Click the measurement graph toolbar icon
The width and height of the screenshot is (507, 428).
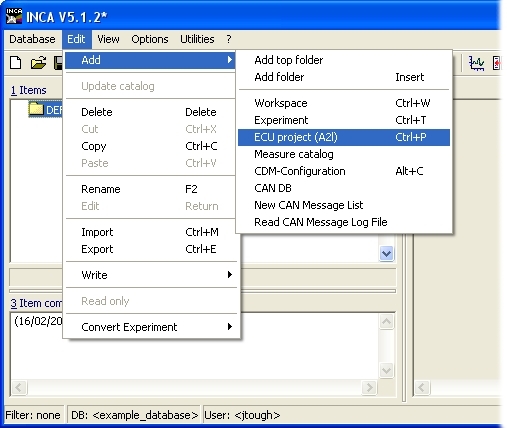point(477,63)
